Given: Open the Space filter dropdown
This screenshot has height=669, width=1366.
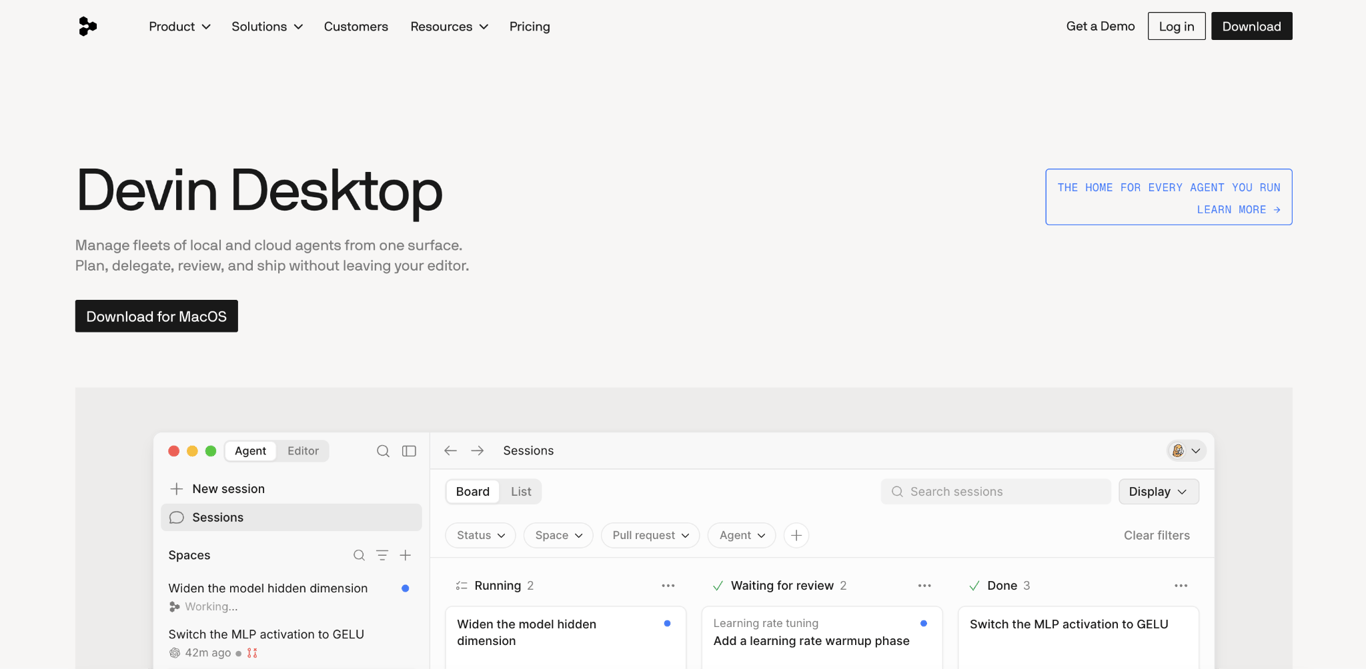Looking at the screenshot, I should (x=558, y=535).
